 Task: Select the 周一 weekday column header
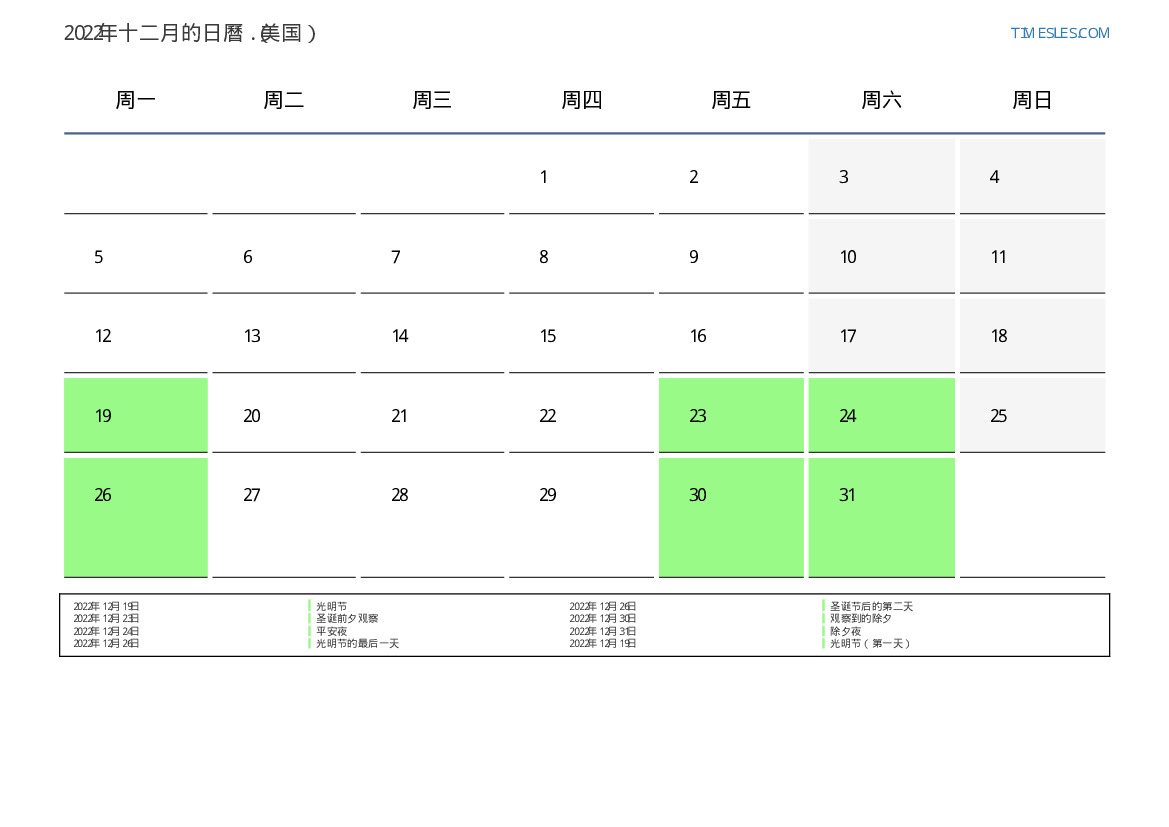click(x=135, y=100)
